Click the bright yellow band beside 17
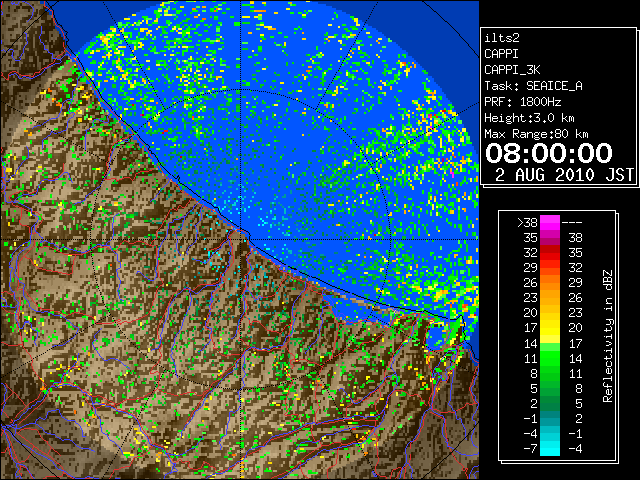This screenshot has height=480, width=640. (550, 328)
